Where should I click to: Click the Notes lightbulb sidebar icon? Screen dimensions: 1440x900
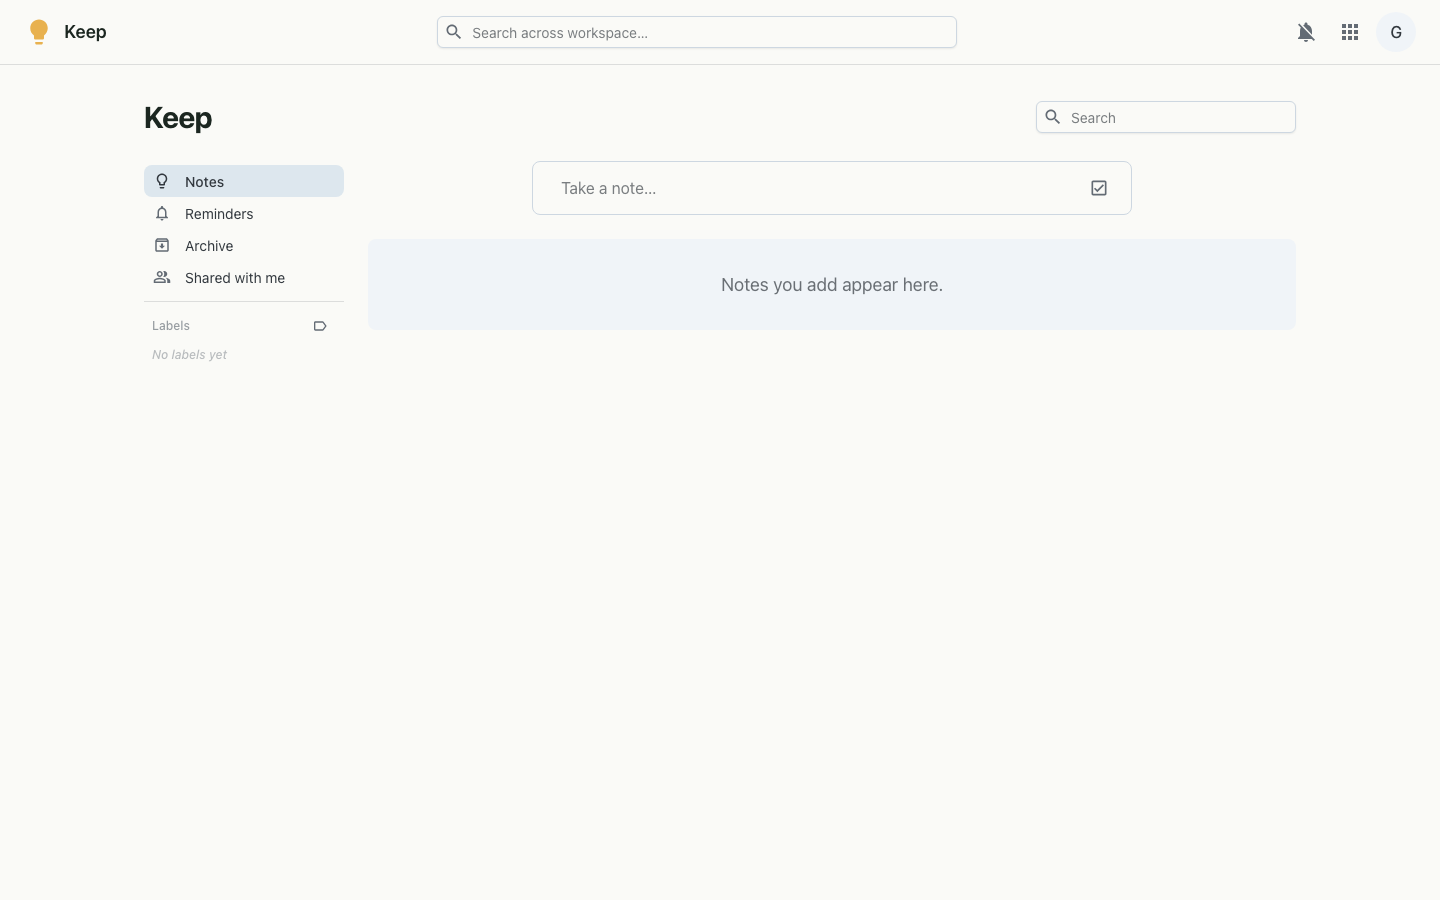click(x=162, y=181)
